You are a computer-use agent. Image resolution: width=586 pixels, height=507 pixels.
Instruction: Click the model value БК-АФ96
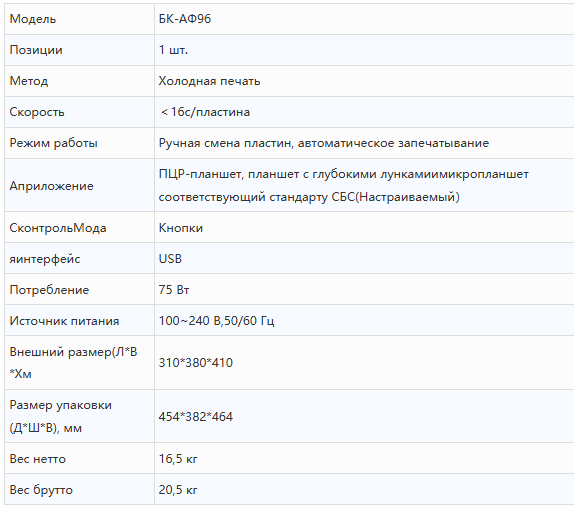click(x=185, y=19)
